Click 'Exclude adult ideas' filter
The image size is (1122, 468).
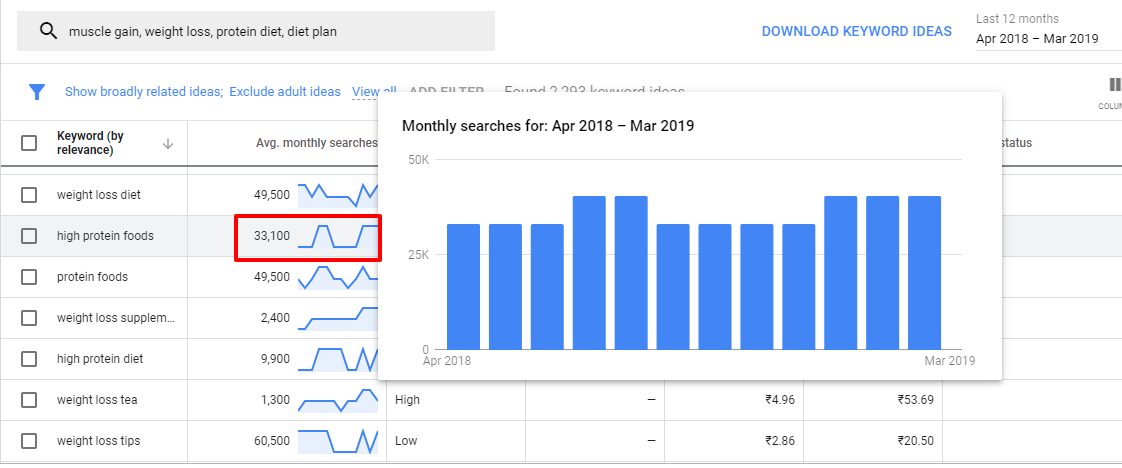tap(285, 92)
